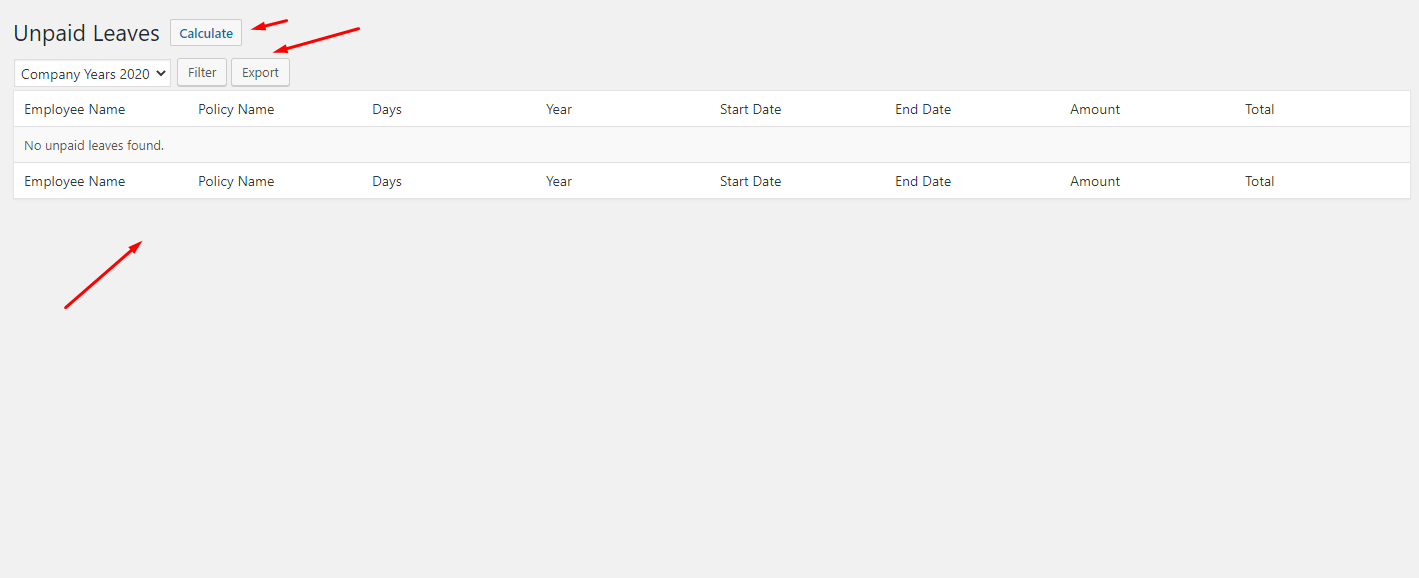
Task: Click the bottom Employee Name footer header
Action: pos(74,181)
